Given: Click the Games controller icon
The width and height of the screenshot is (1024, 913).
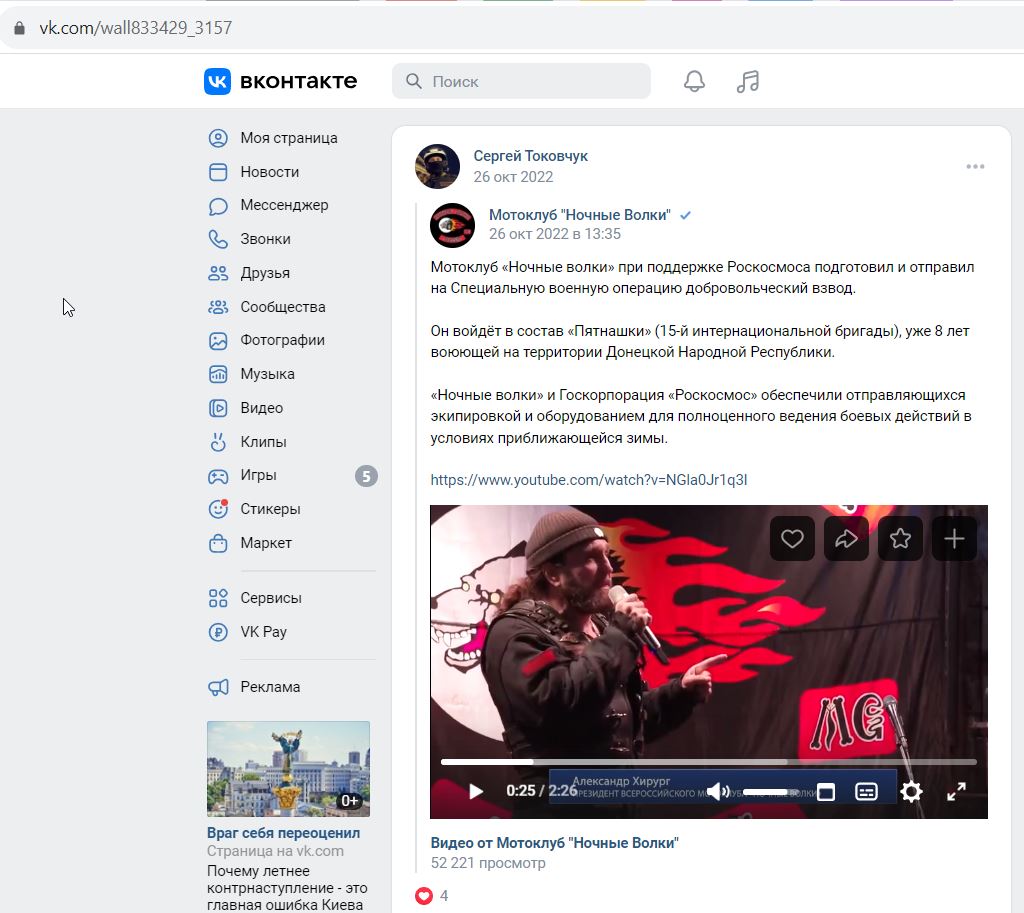Looking at the screenshot, I should [x=217, y=476].
